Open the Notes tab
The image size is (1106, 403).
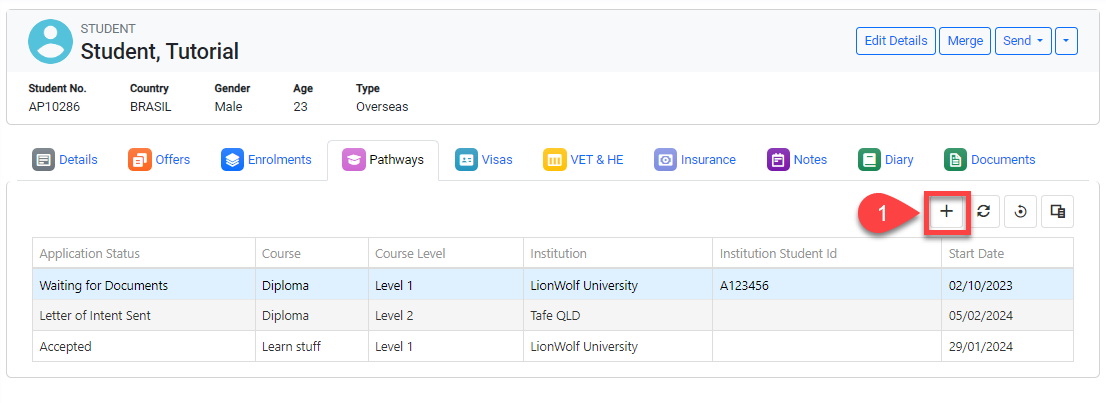coord(797,160)
